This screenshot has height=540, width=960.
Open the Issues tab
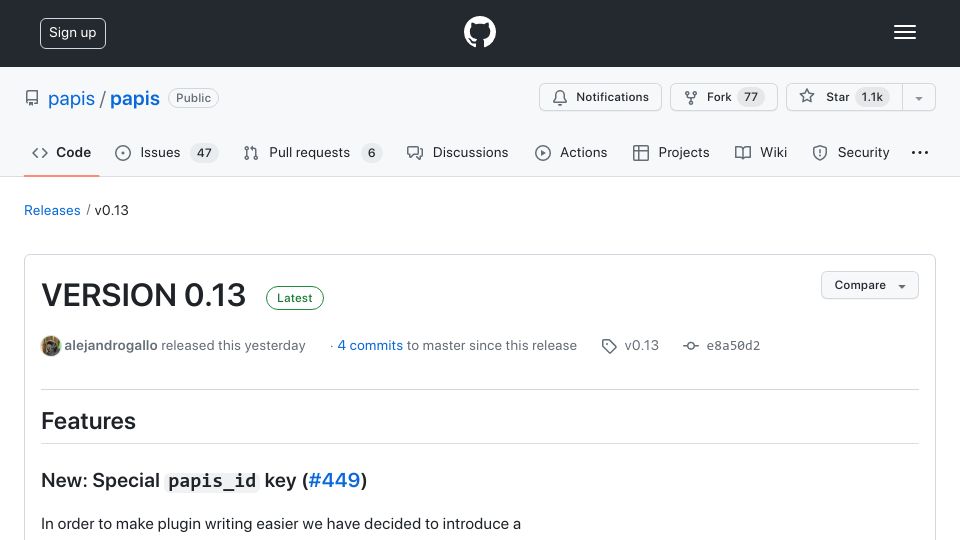coord(166,152)
